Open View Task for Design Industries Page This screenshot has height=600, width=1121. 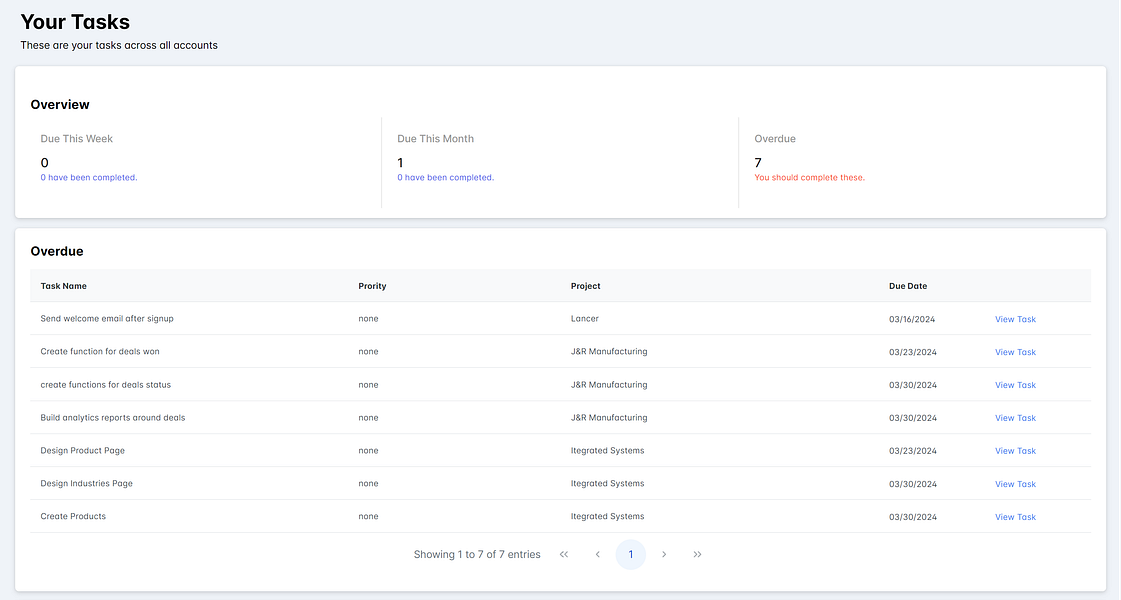click(x=1015, y=484)
